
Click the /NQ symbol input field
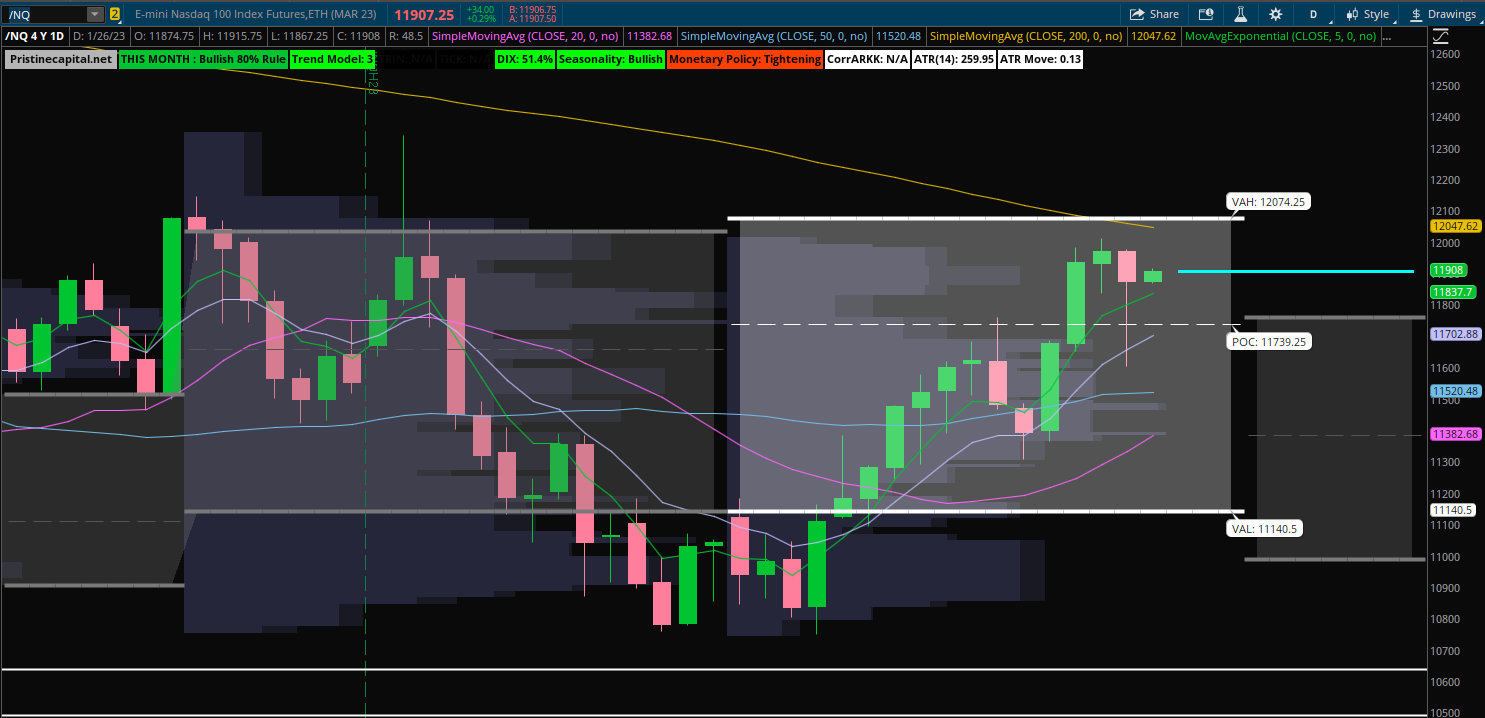pyautogui.click(x=44, y=14)
